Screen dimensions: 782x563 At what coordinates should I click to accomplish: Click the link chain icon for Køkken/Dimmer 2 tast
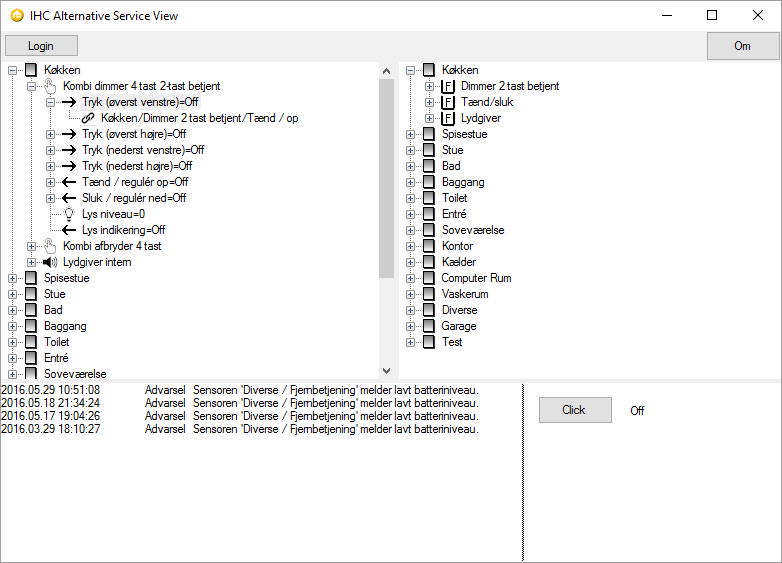88,118
